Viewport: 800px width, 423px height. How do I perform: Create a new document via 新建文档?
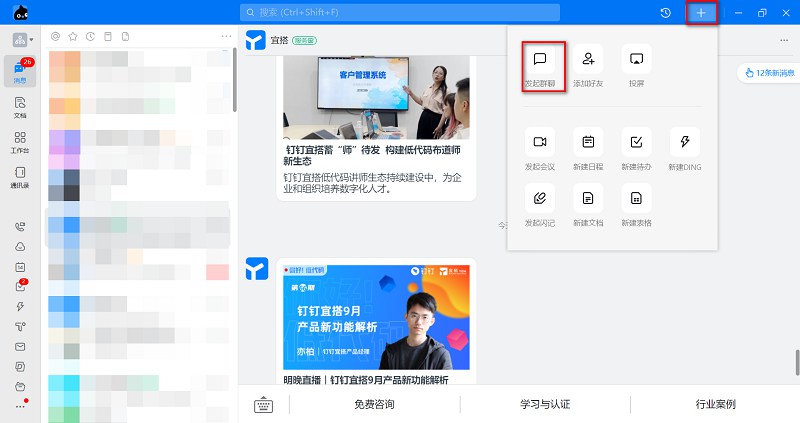(x=588, y=206)
